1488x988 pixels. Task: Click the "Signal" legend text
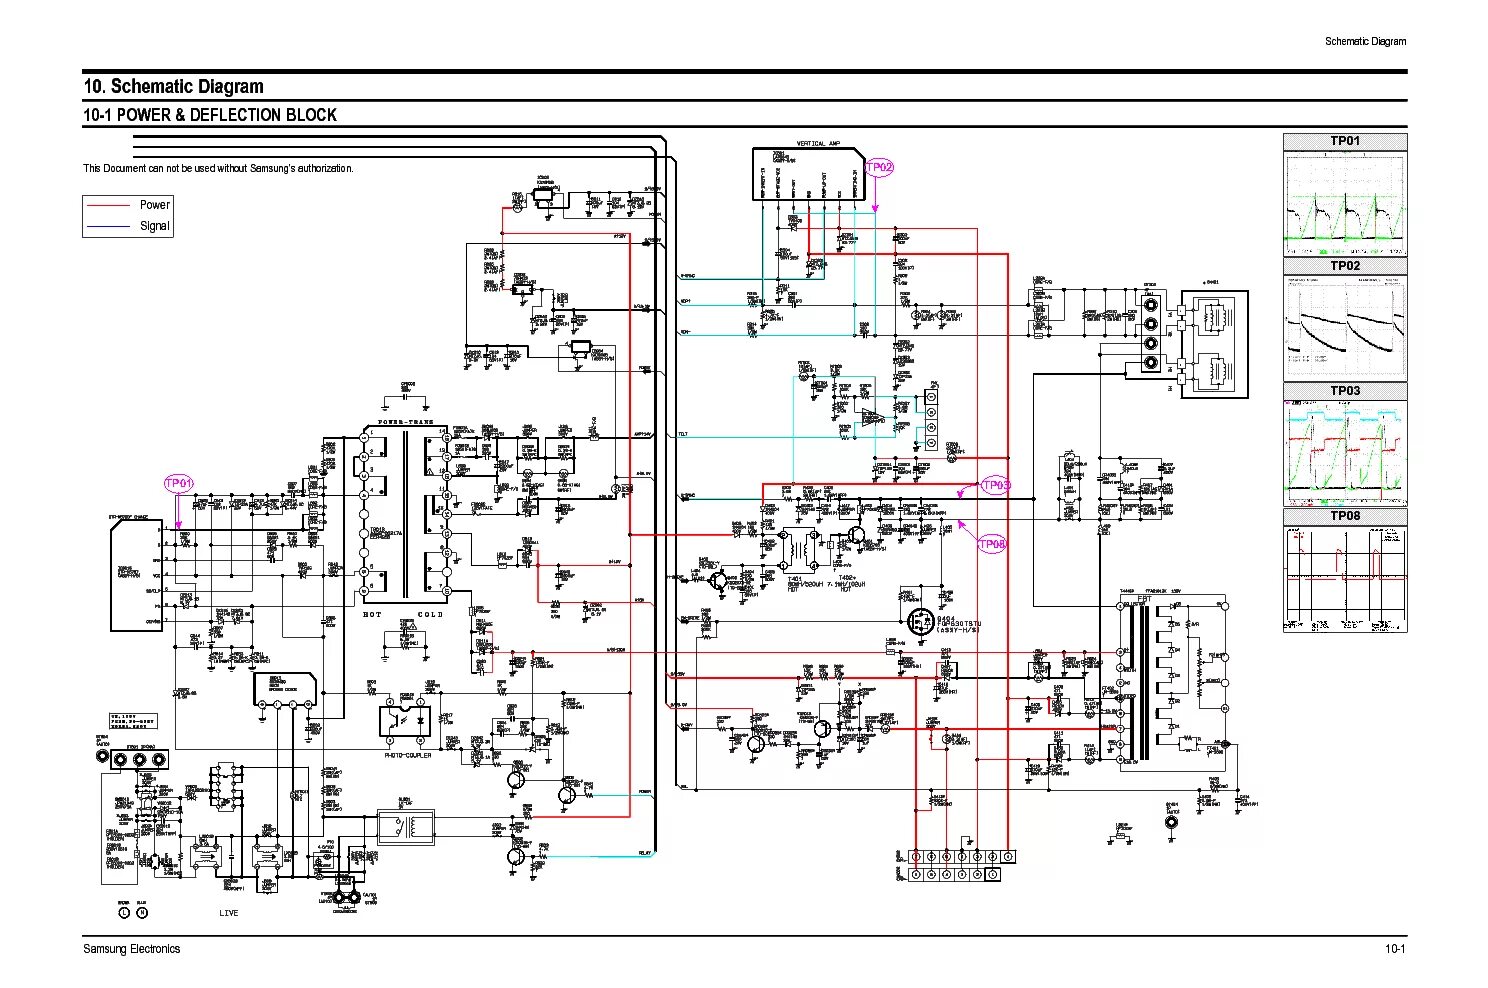(155, 226)
